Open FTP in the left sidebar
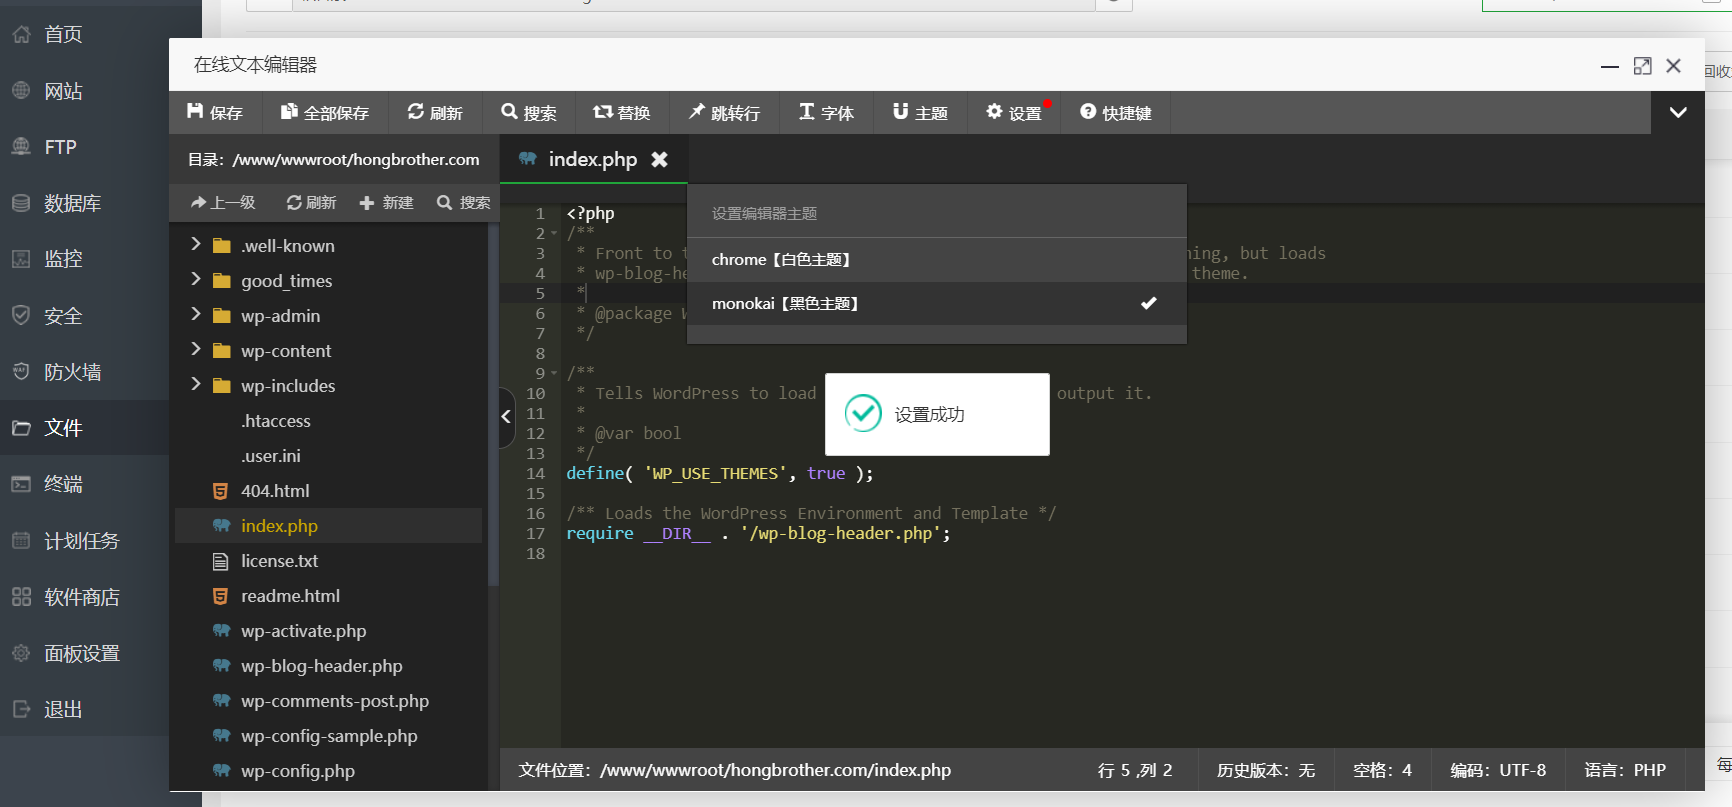Viewport: 1732px width, 807px height. click(84, 147)
